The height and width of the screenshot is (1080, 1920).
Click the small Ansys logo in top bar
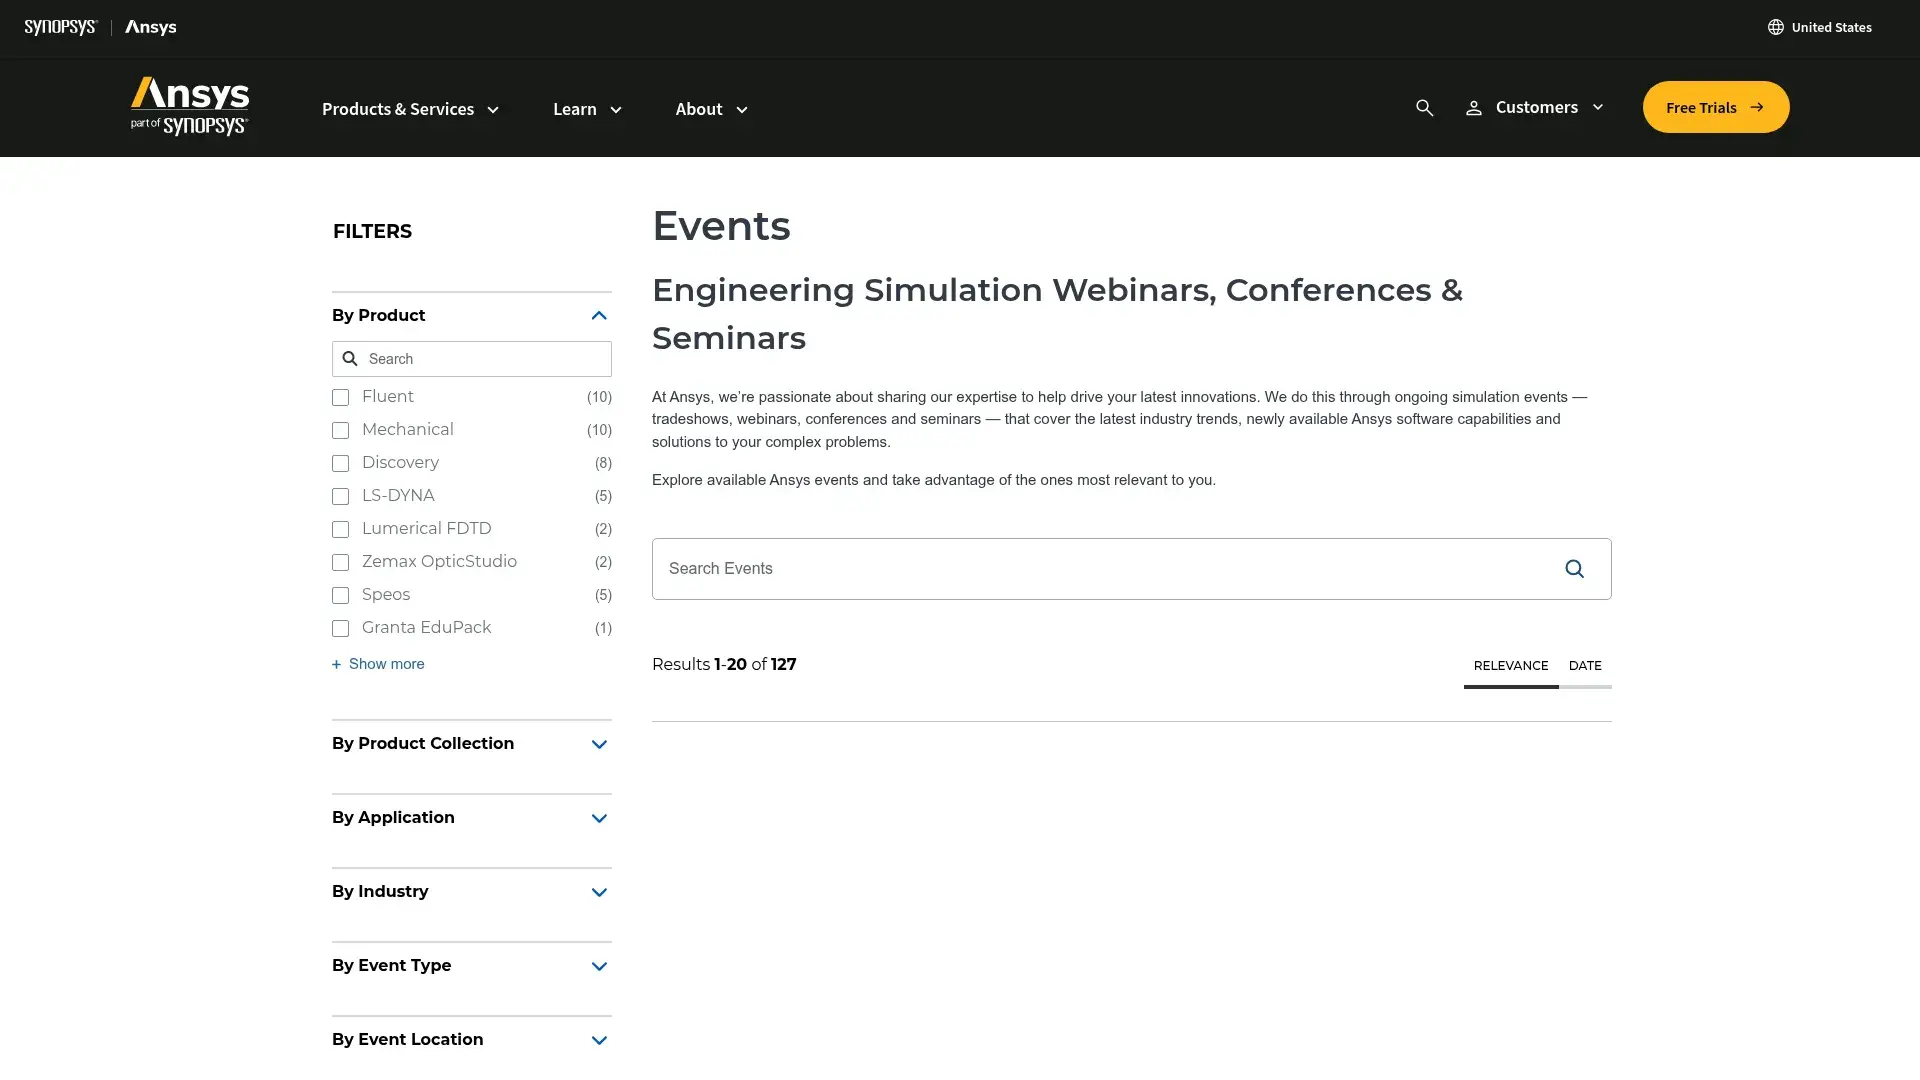pyautogui.click(x=150, y=27)
